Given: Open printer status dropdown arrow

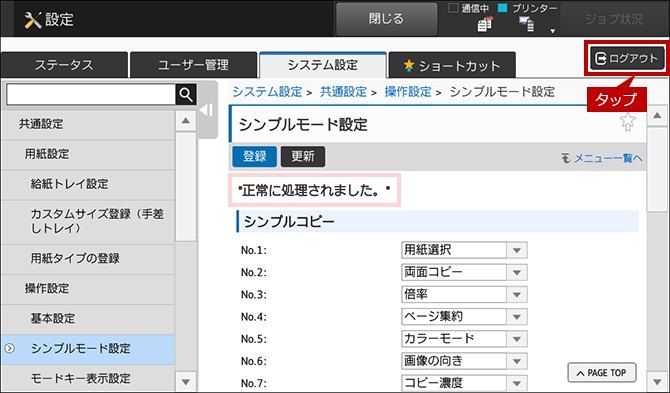Looking at the screenshot, I should coord(552,31).
